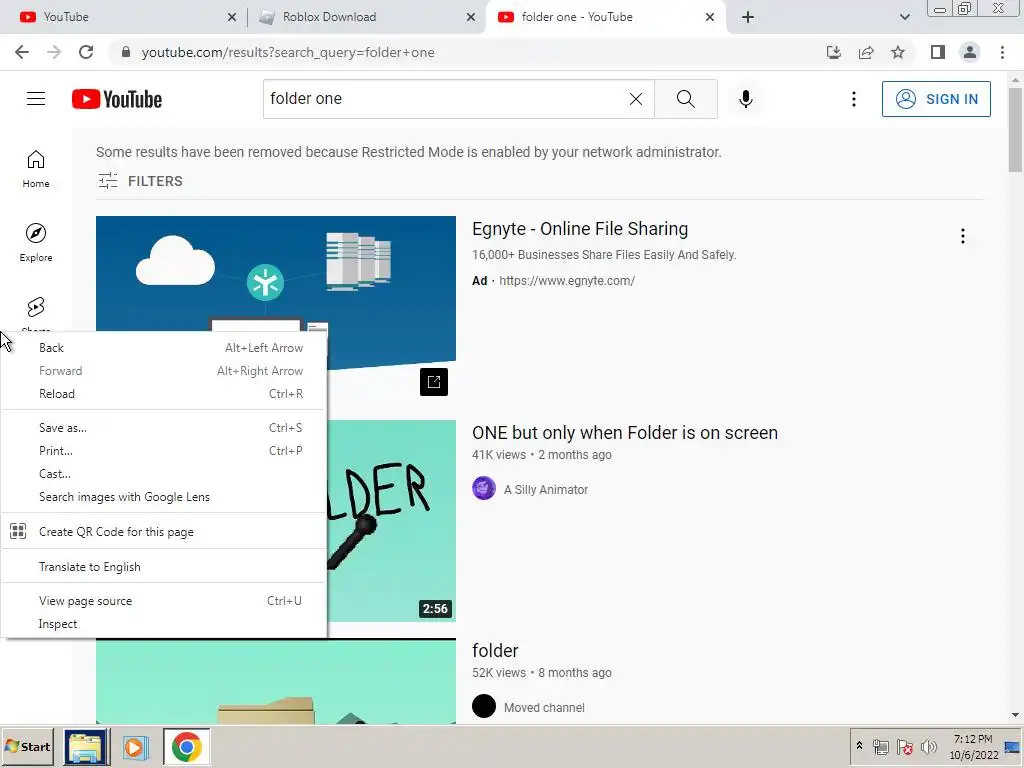1024x768 pixels.
Task: Click the install app icon in address bar
Action: click(x=833, y=52)
